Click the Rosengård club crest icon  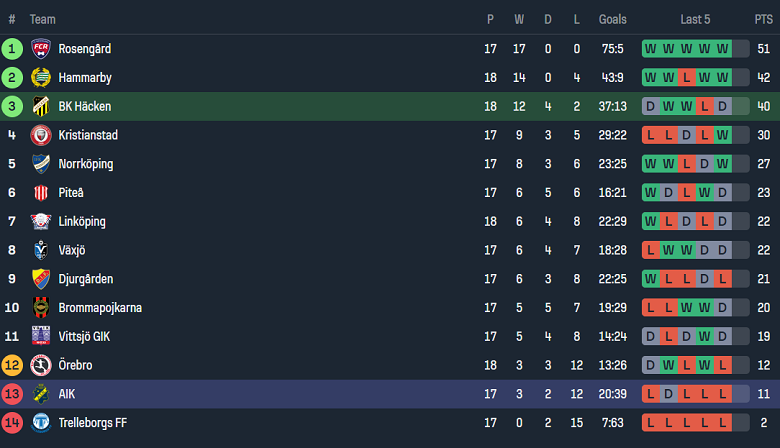pyautogui.click(x=41, y=48)
